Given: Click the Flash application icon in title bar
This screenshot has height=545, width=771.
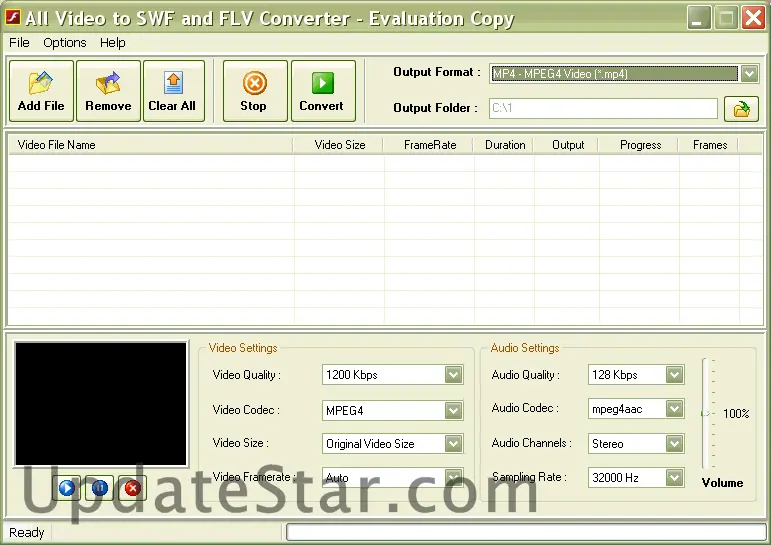Looking at the screenshot, I should tap(13, 17).
